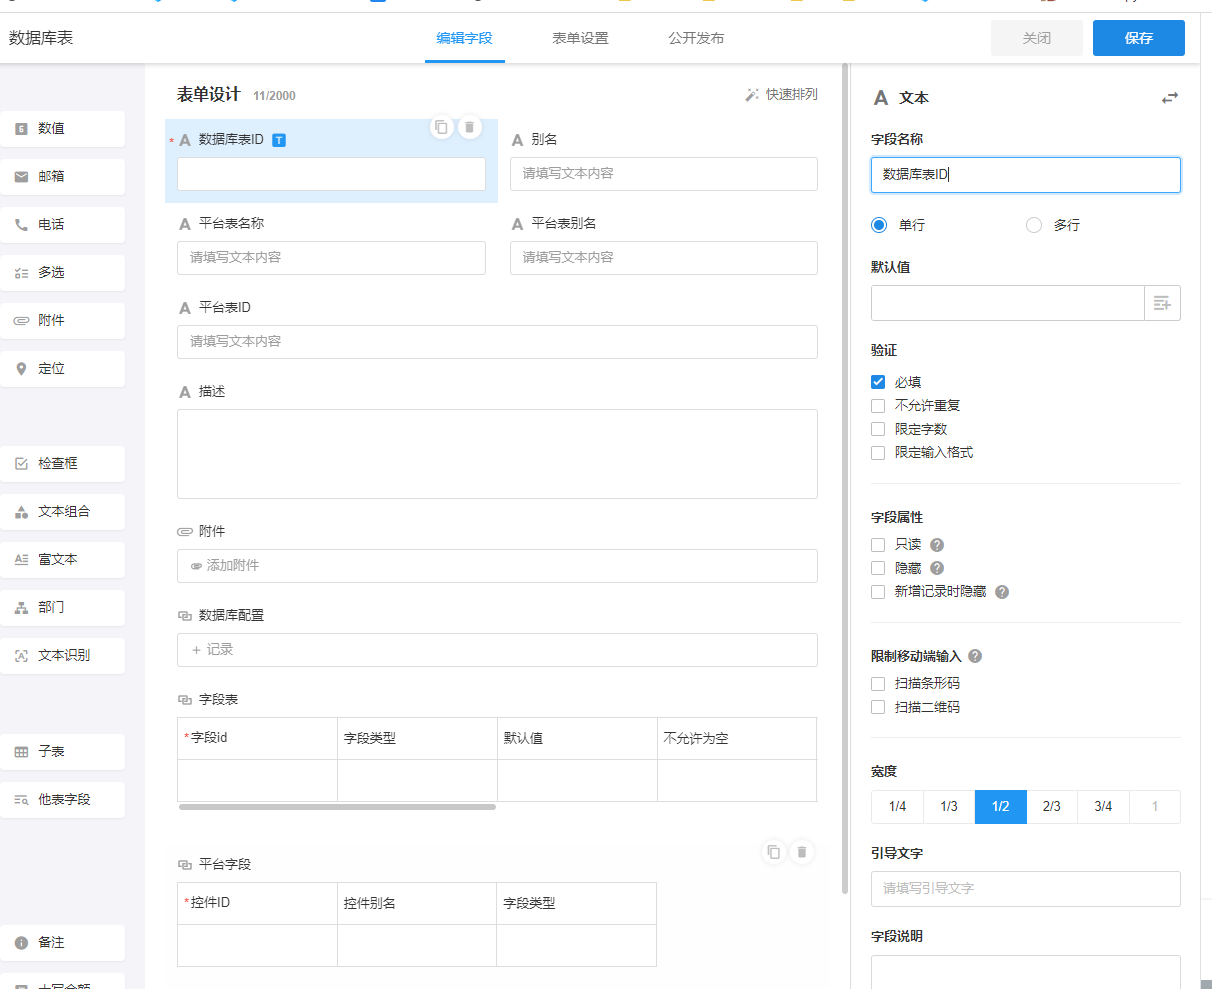This screenshot has width=1212, height=989.
Task: Add the 定位 location field from sidebar
Action: [x=62, y=369]
